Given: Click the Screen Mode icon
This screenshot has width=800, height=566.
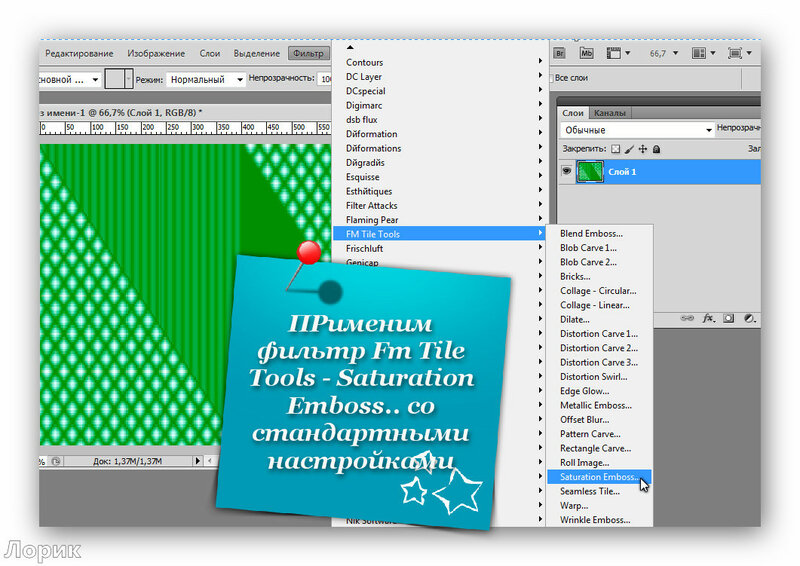Looking at the screenshot, I should tap(735, 53).
